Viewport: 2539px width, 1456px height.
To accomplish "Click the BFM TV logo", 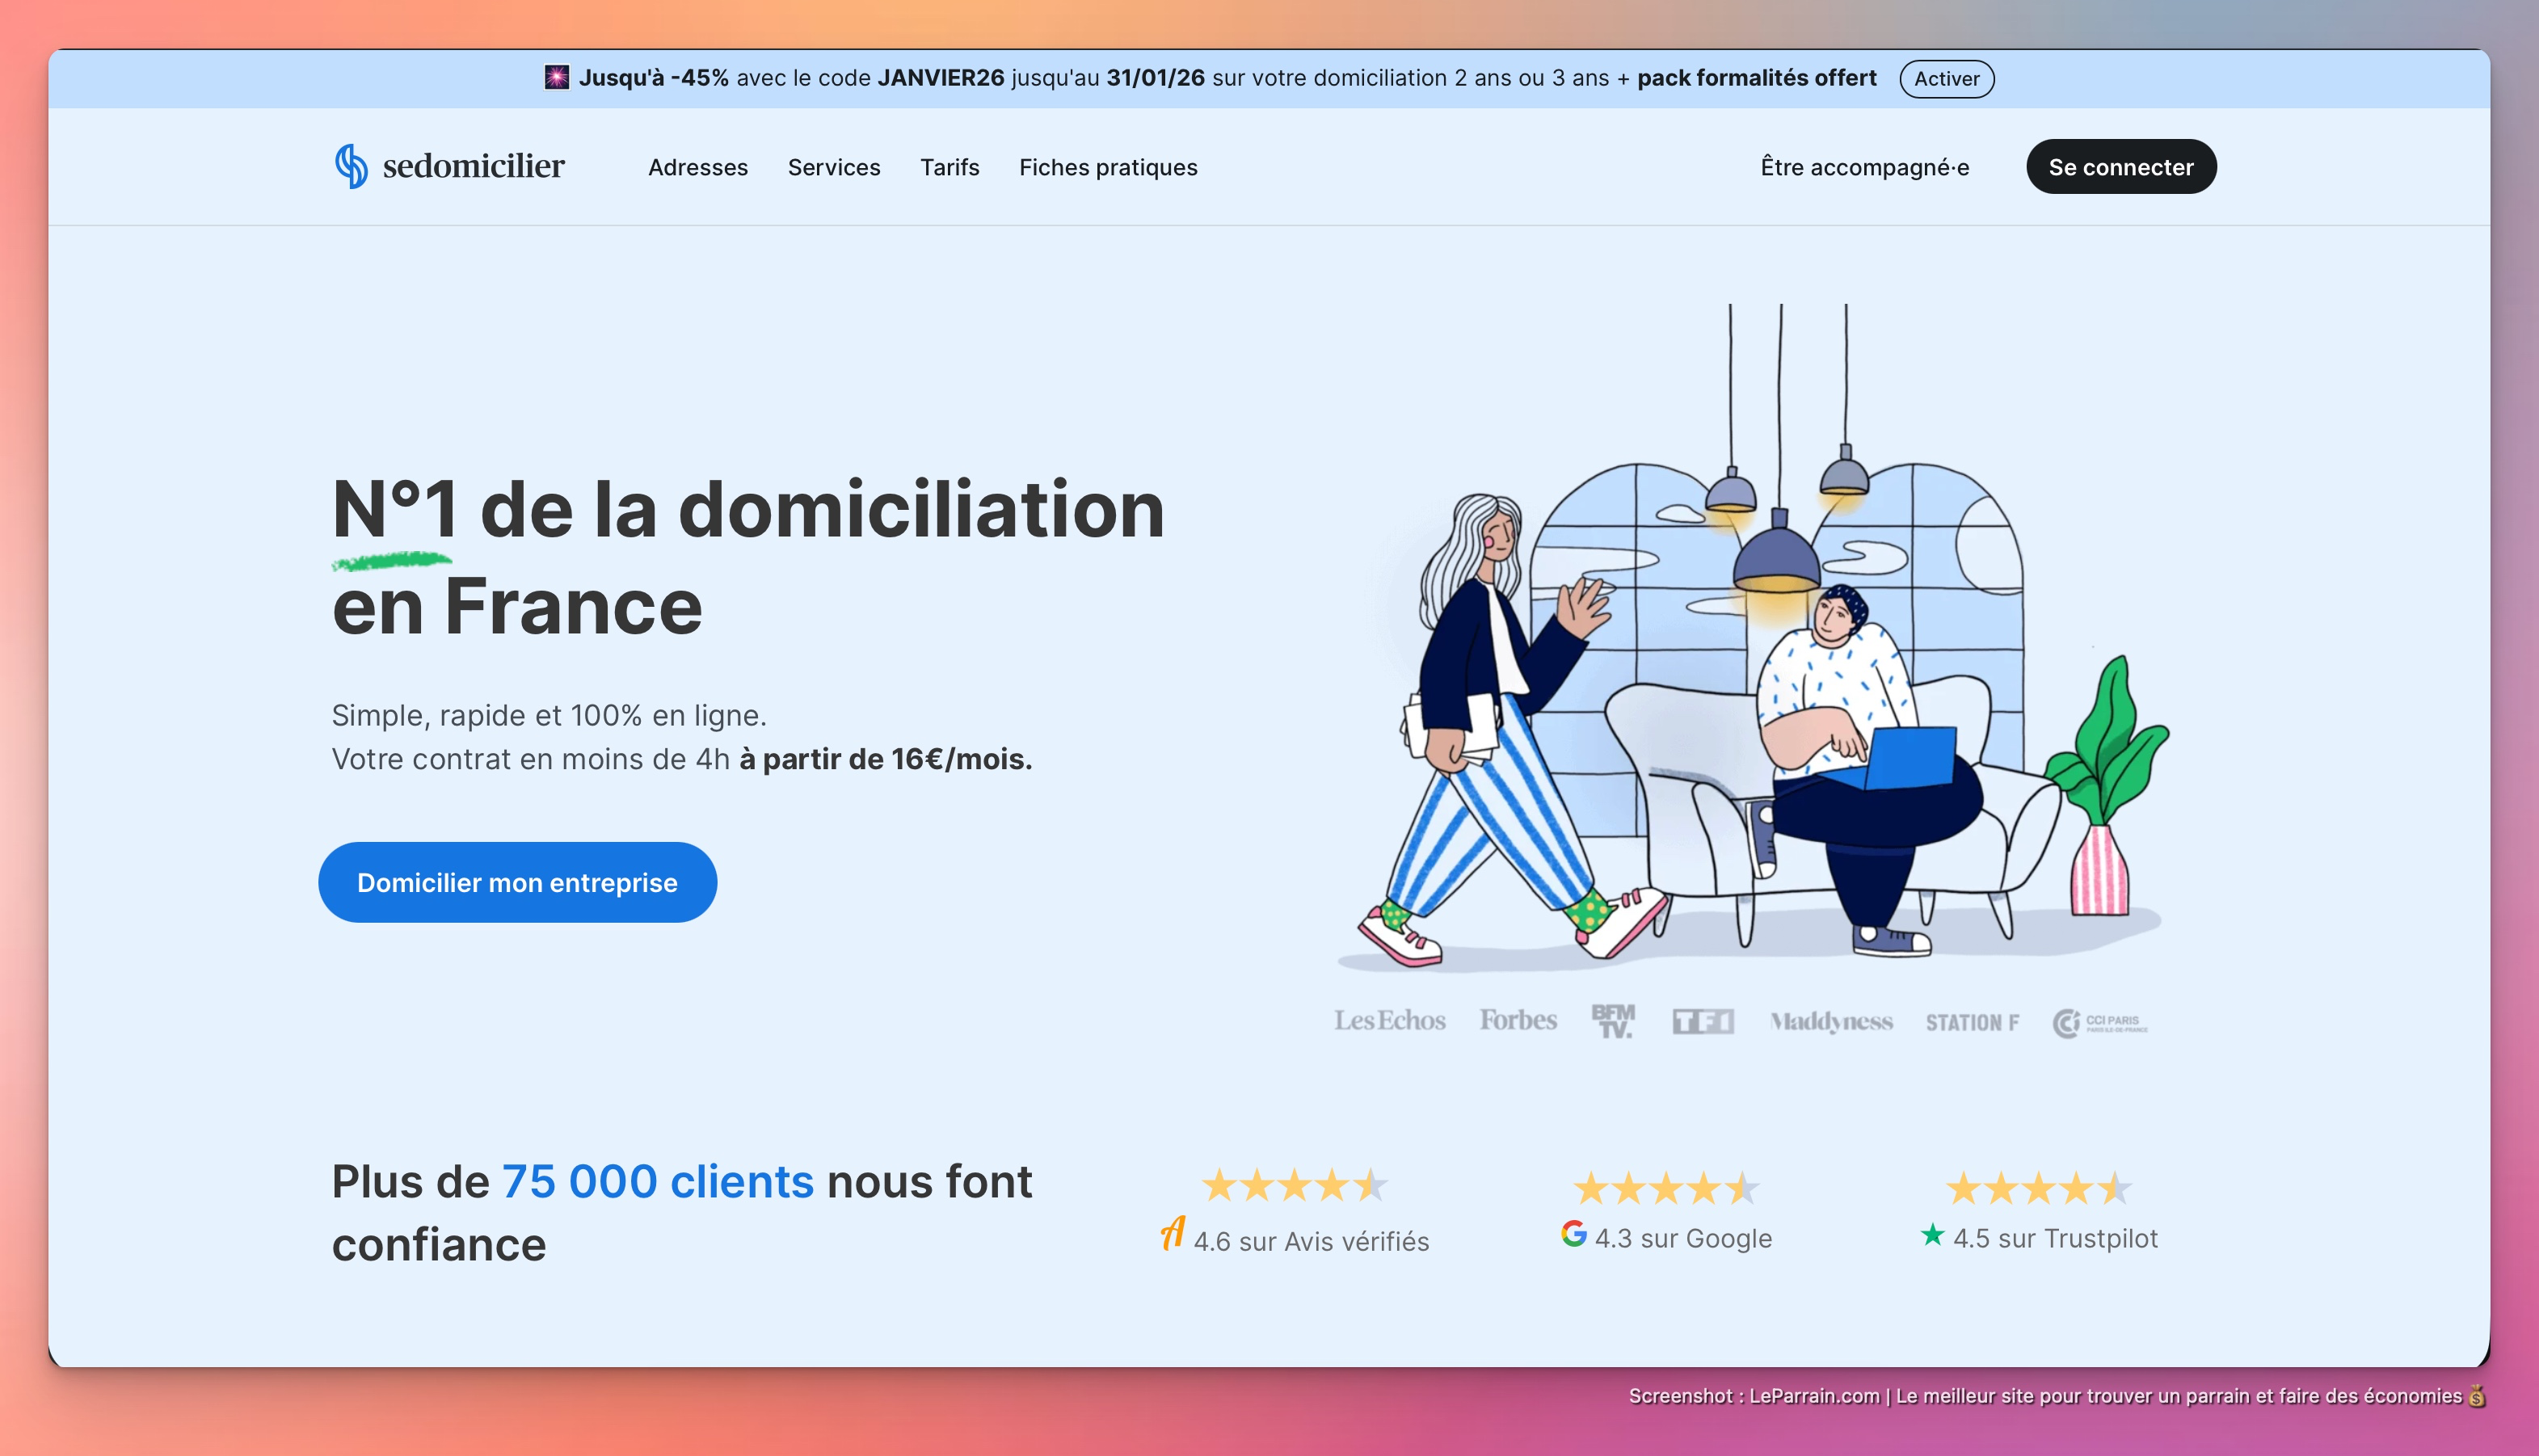I will [1612, 1021].
